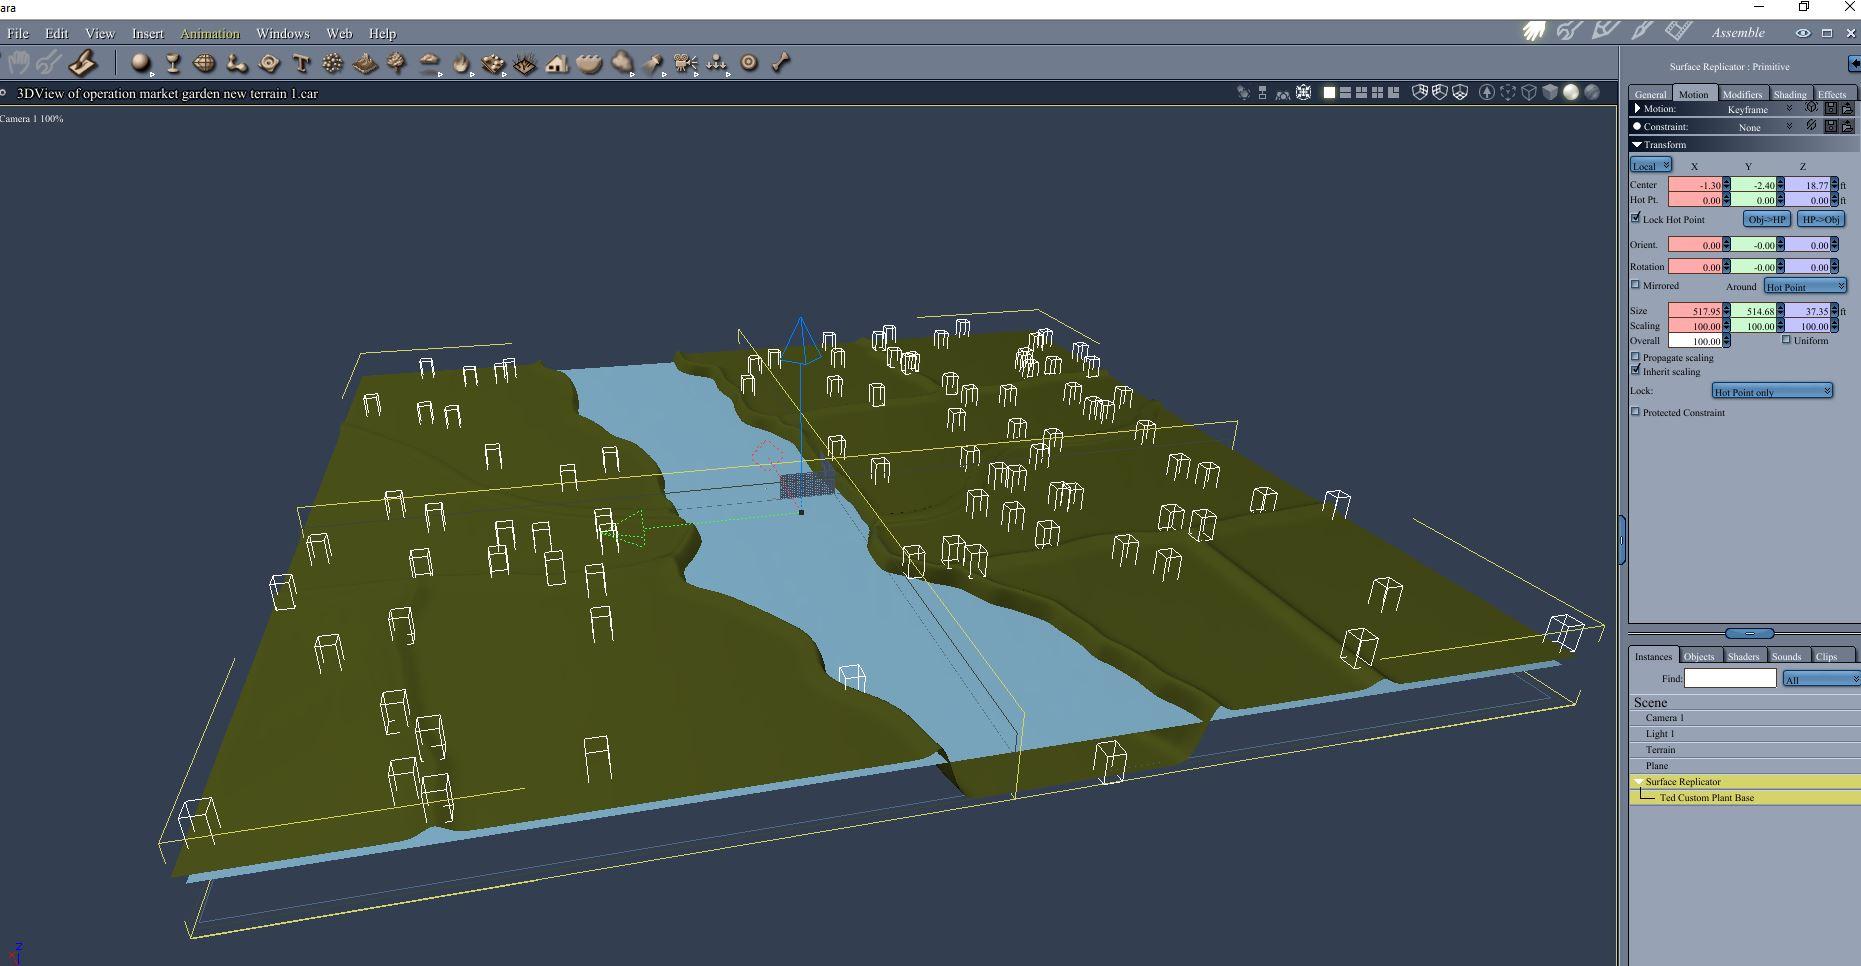Select the particle cluster tool

(x=332, y=63)
